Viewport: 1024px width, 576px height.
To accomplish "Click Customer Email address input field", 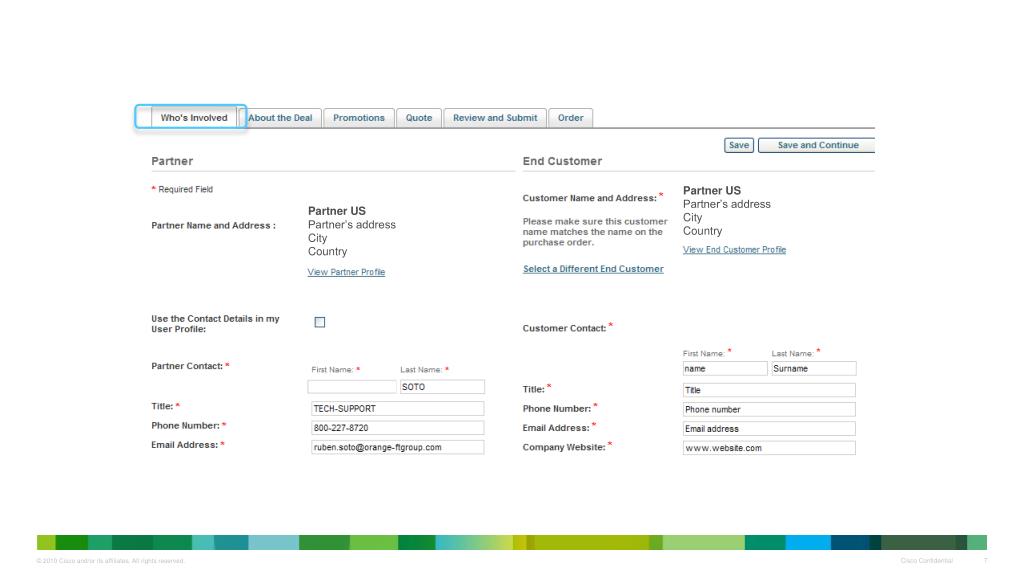I will point(769,428).
